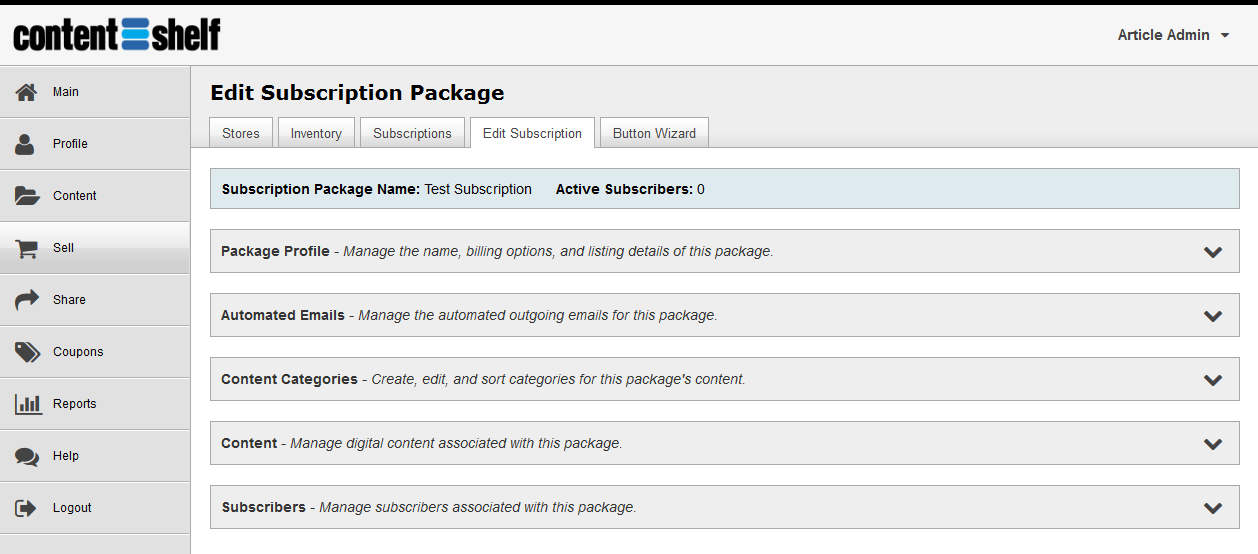Expand Content section chevron
Screen dimensions: 1258x554
(x=1213, y=444)
